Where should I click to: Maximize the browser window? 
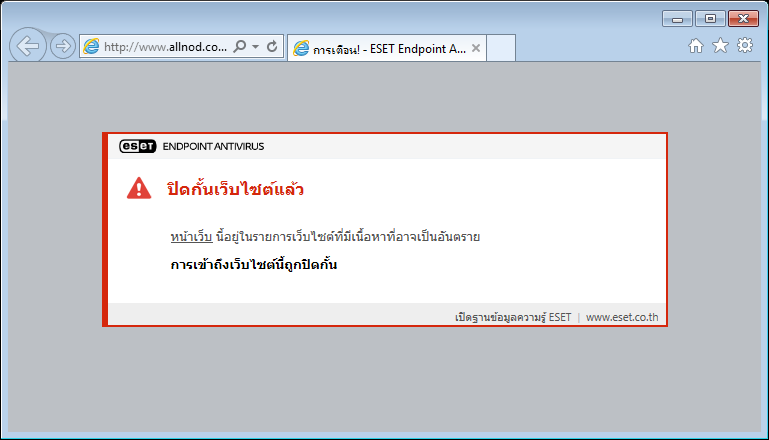tap(710, 19)
